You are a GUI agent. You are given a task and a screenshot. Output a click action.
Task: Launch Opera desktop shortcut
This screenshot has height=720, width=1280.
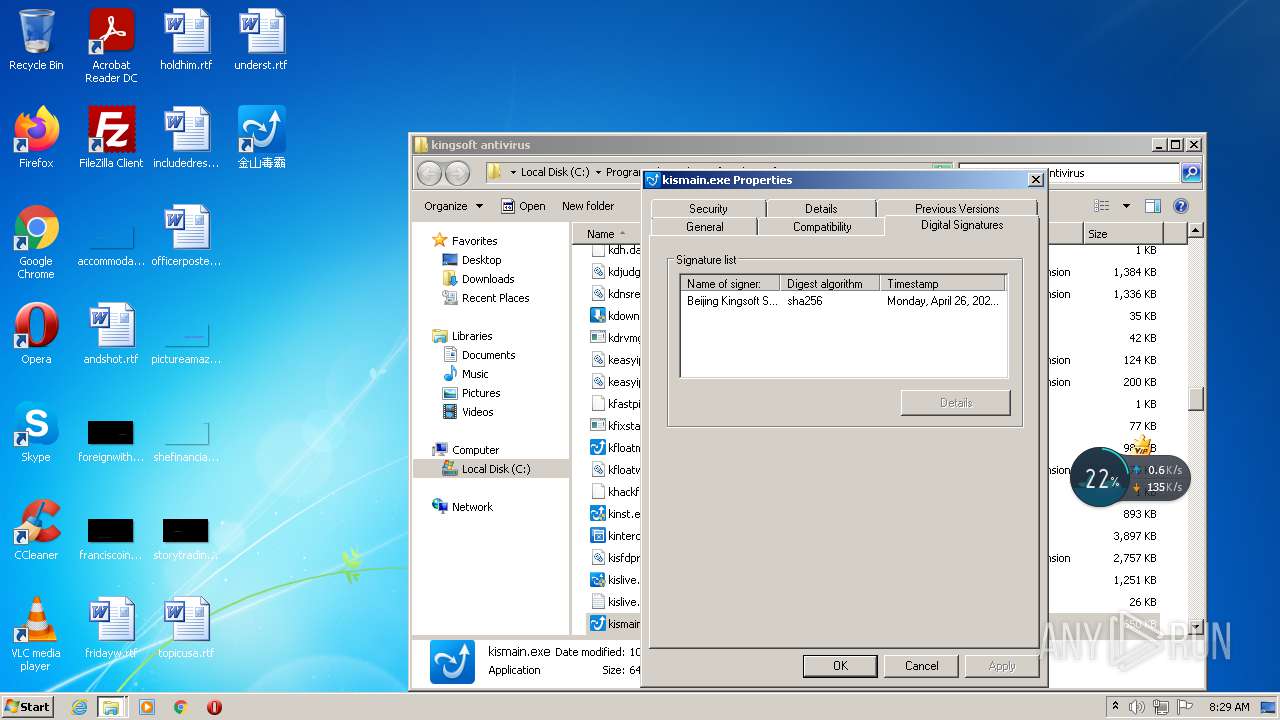tap(36, 334)
